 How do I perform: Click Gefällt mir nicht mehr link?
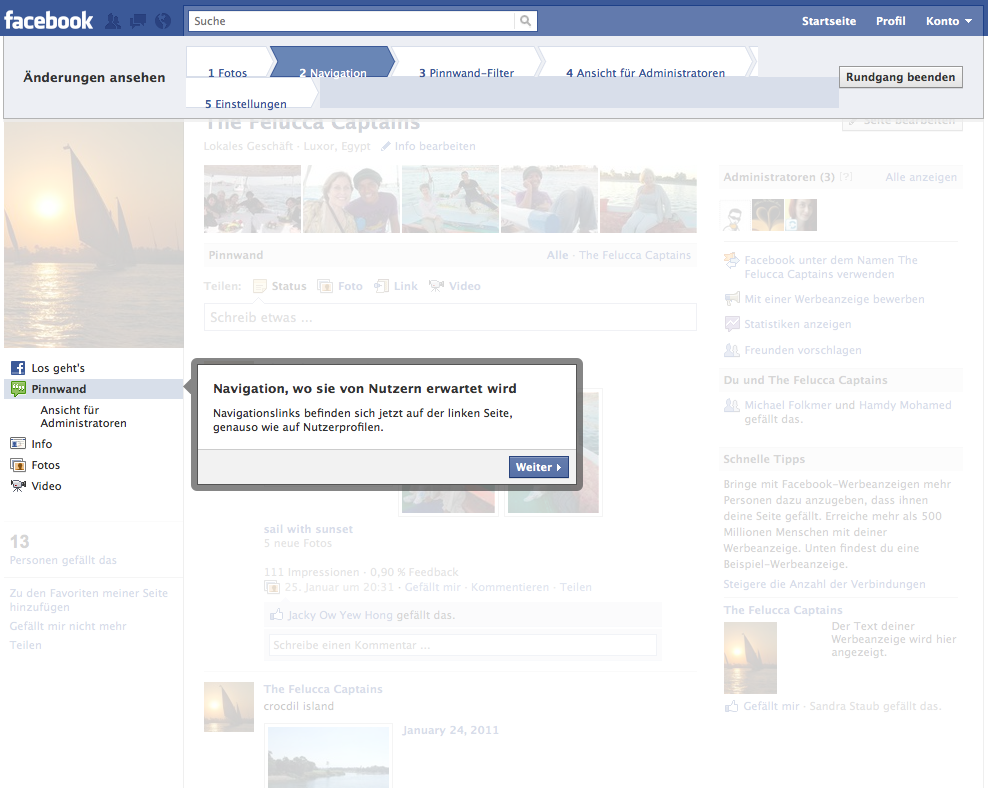(68, 626)
